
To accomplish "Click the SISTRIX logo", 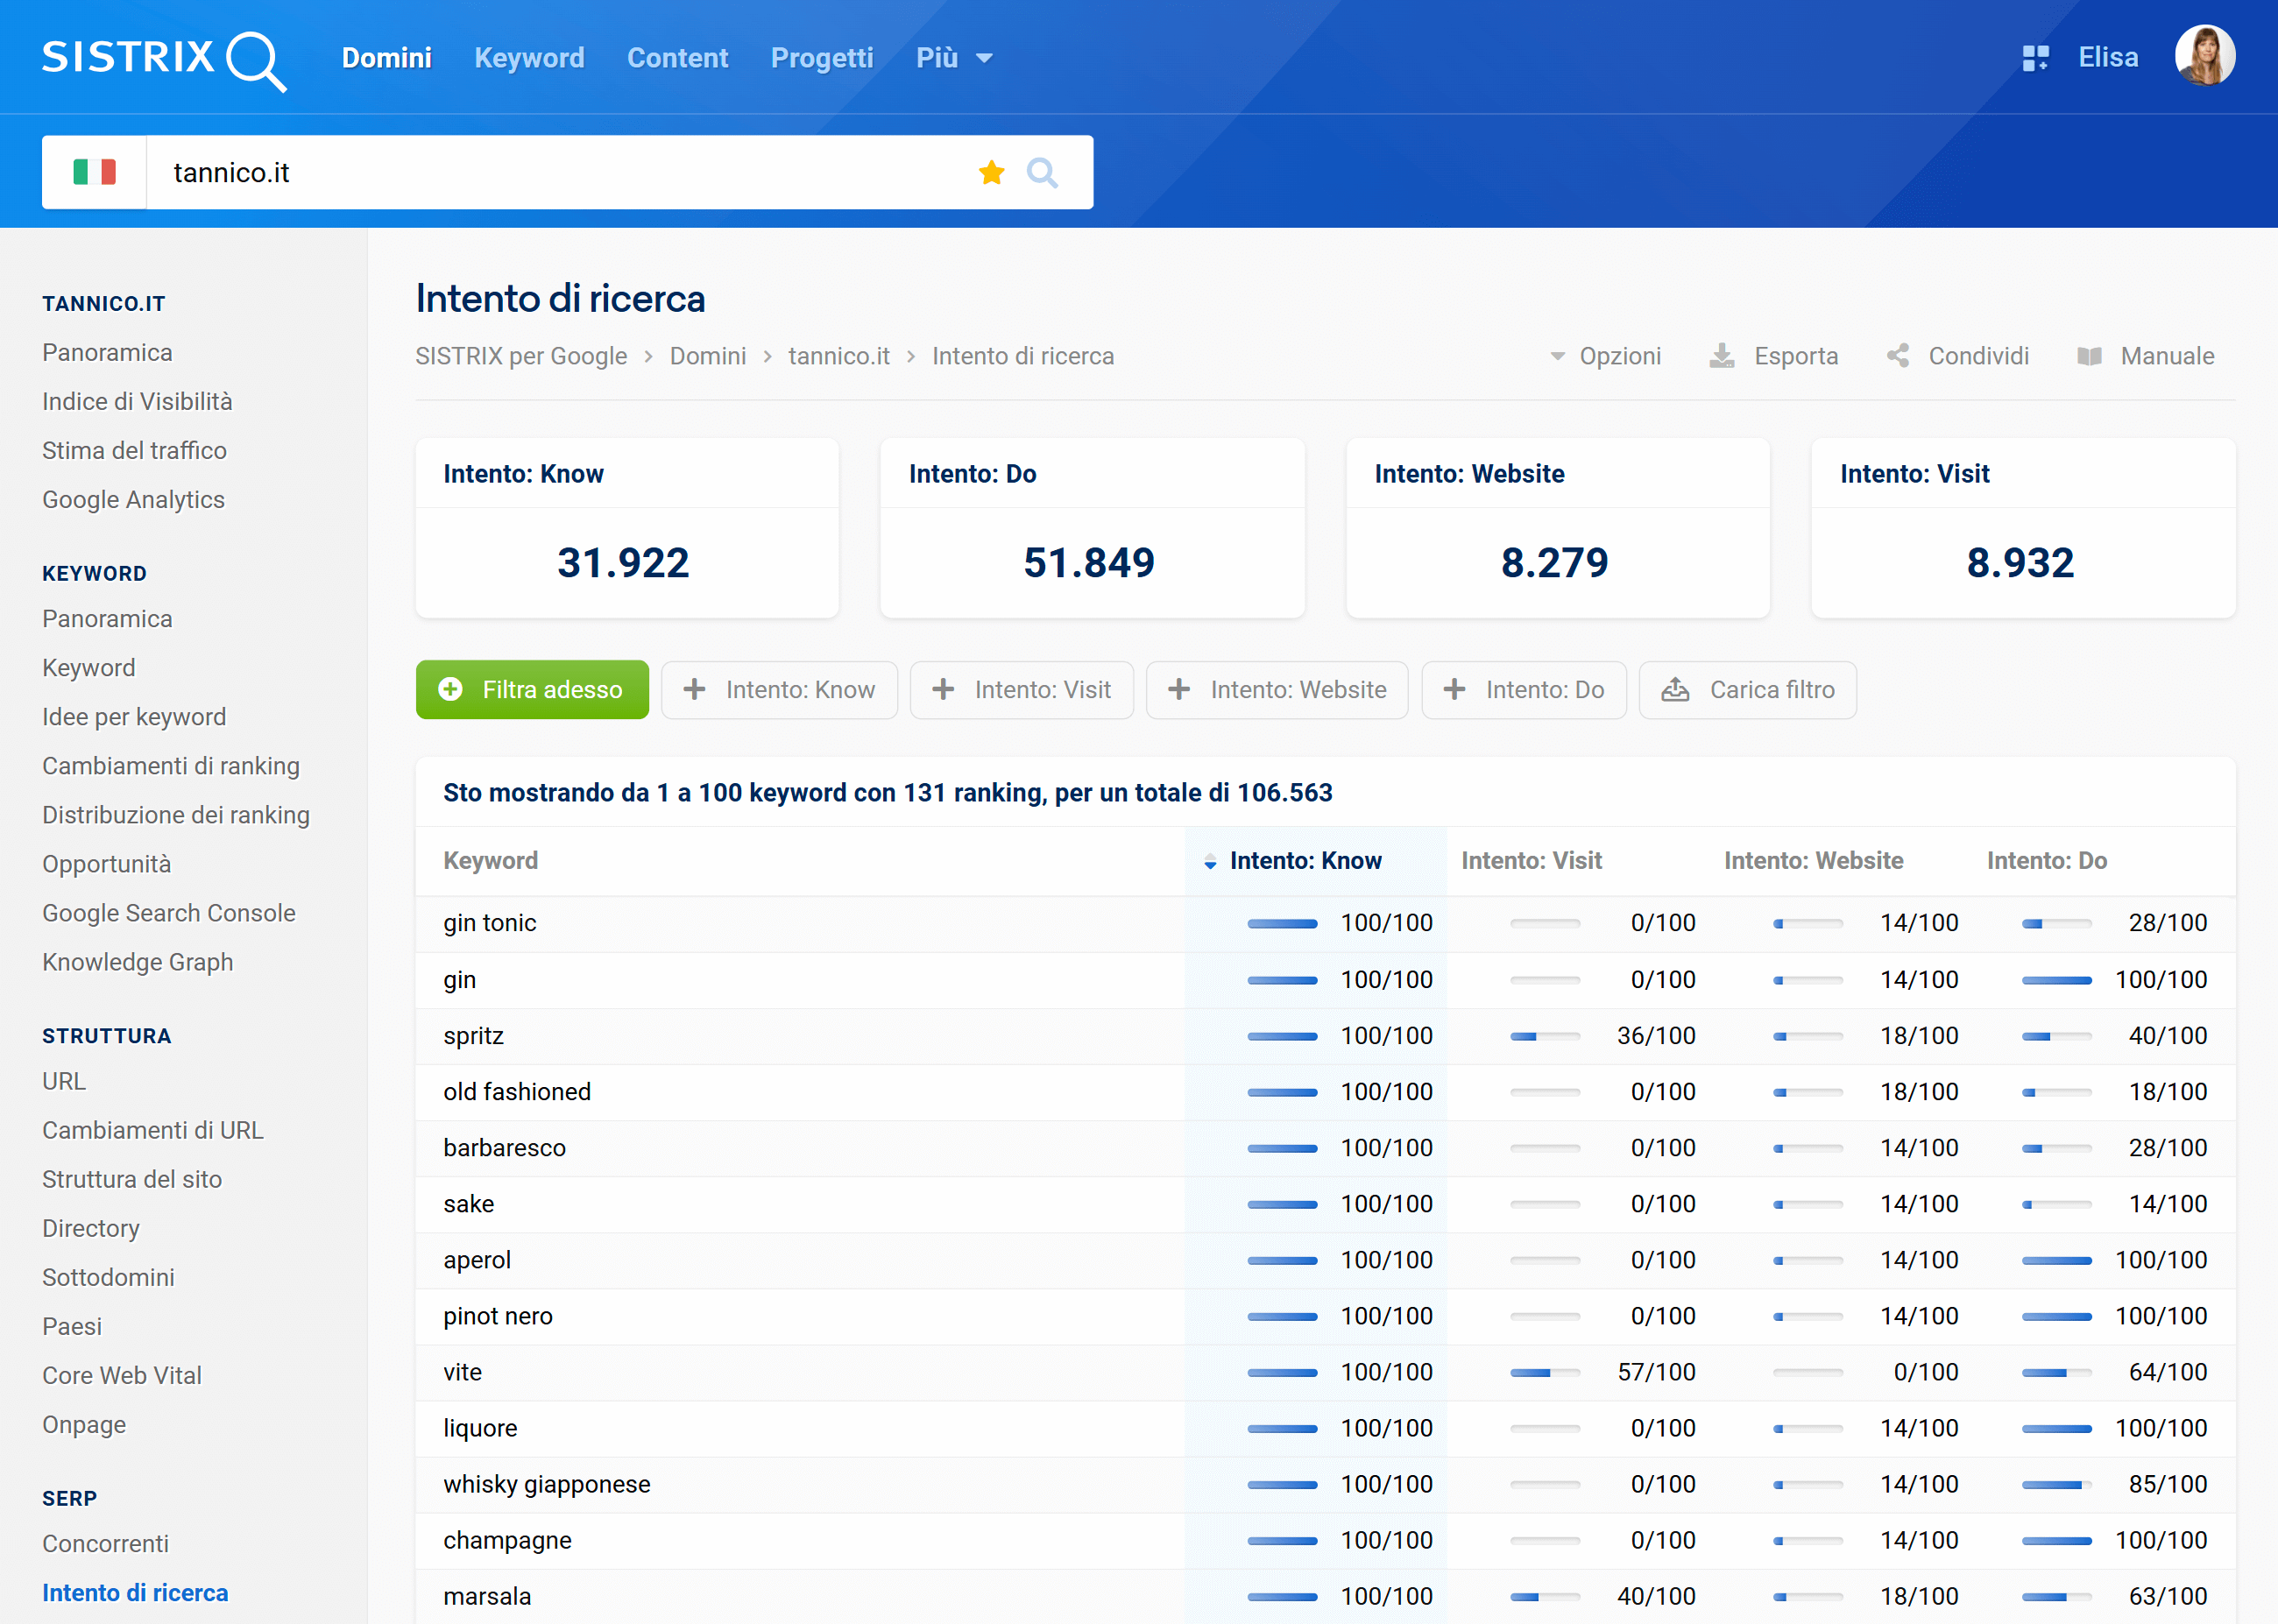I will coord(164,58).
